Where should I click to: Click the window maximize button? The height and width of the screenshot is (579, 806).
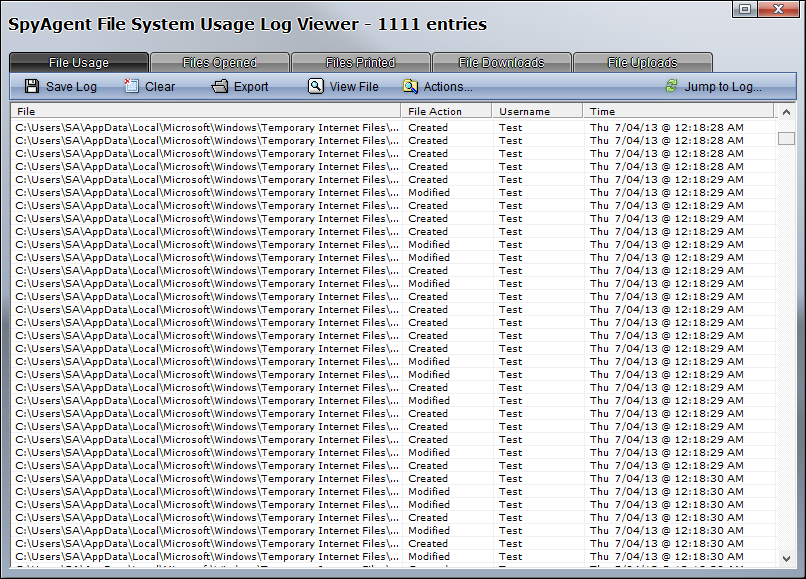[745, 9]
